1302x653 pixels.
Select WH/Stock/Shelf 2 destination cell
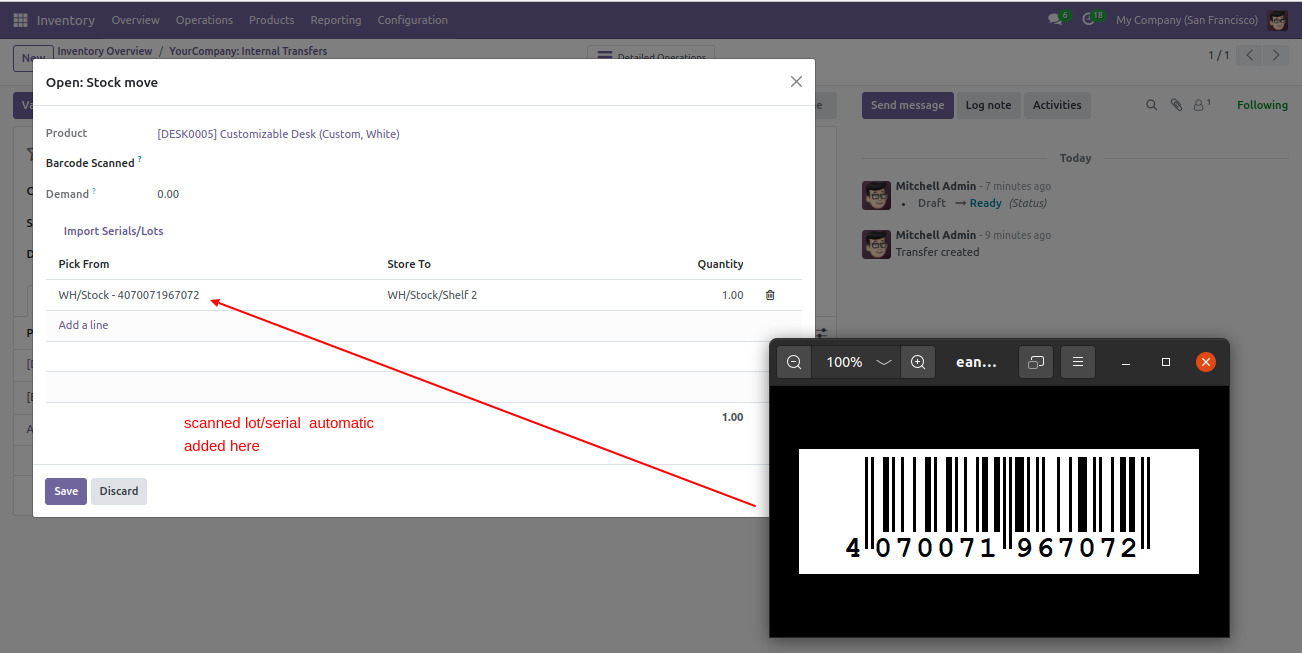432,295
